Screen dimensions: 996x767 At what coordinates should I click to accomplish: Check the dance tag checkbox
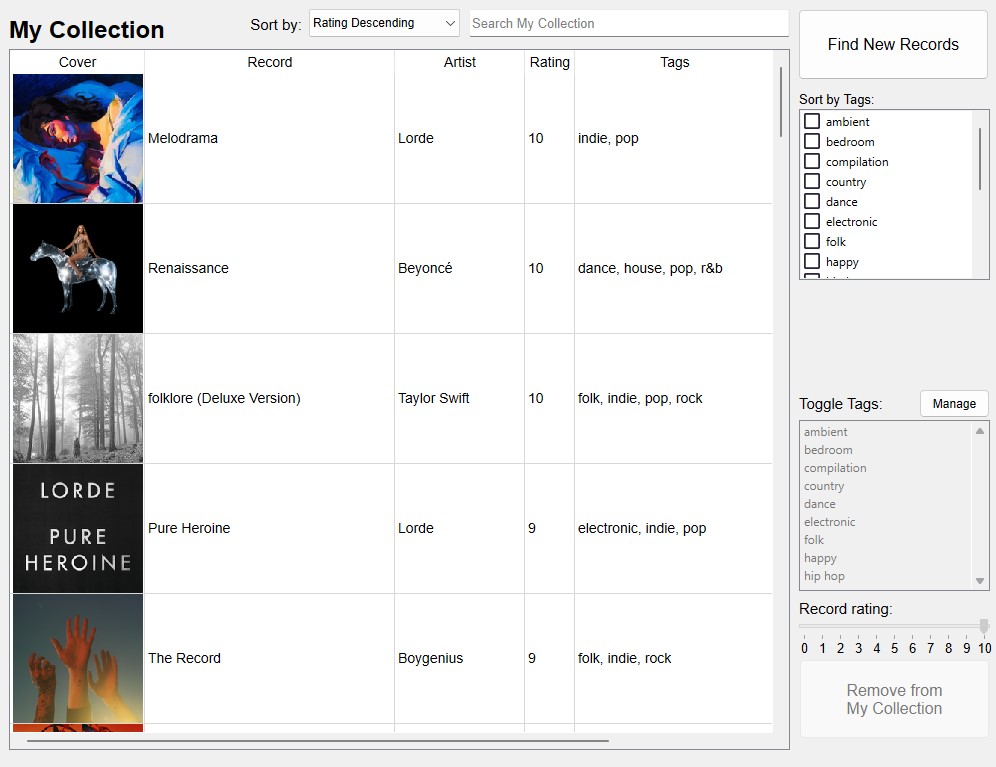click(812, 201)
